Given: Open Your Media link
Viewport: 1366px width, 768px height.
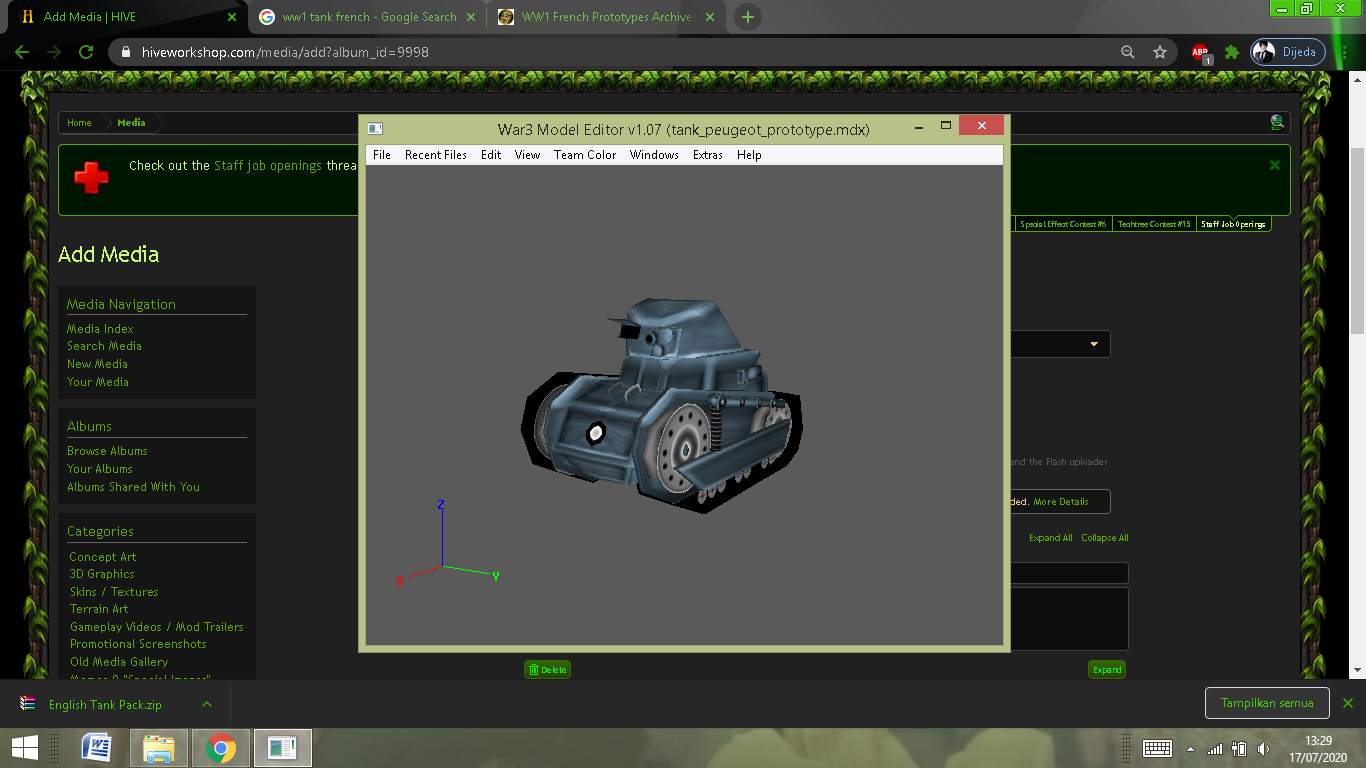Looking at the screenshot, I should coord(97,382).
